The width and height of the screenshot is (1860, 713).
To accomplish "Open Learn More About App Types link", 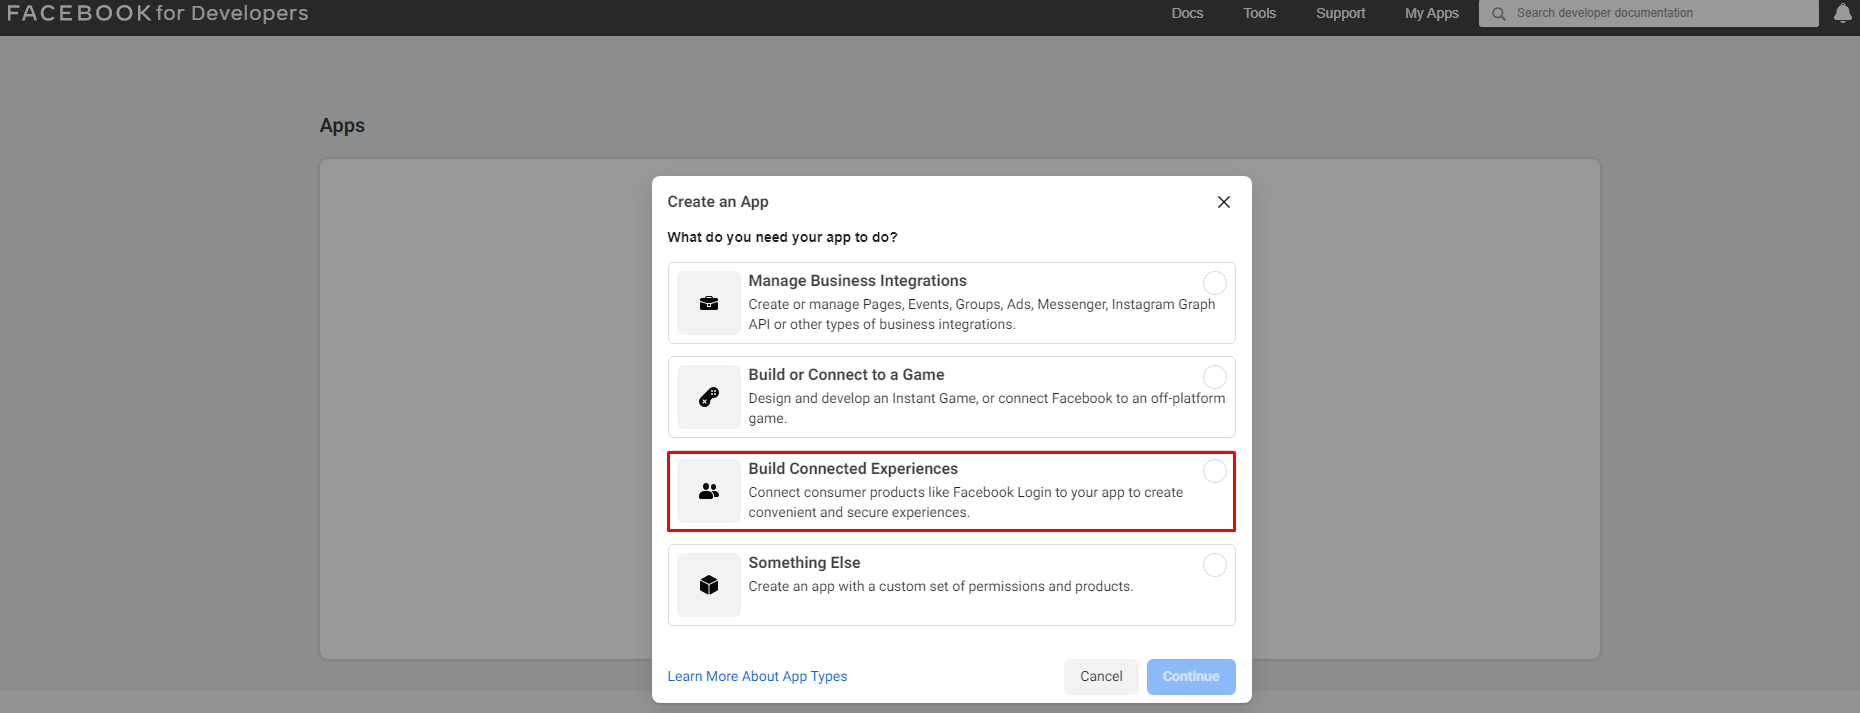I will 757,676.
